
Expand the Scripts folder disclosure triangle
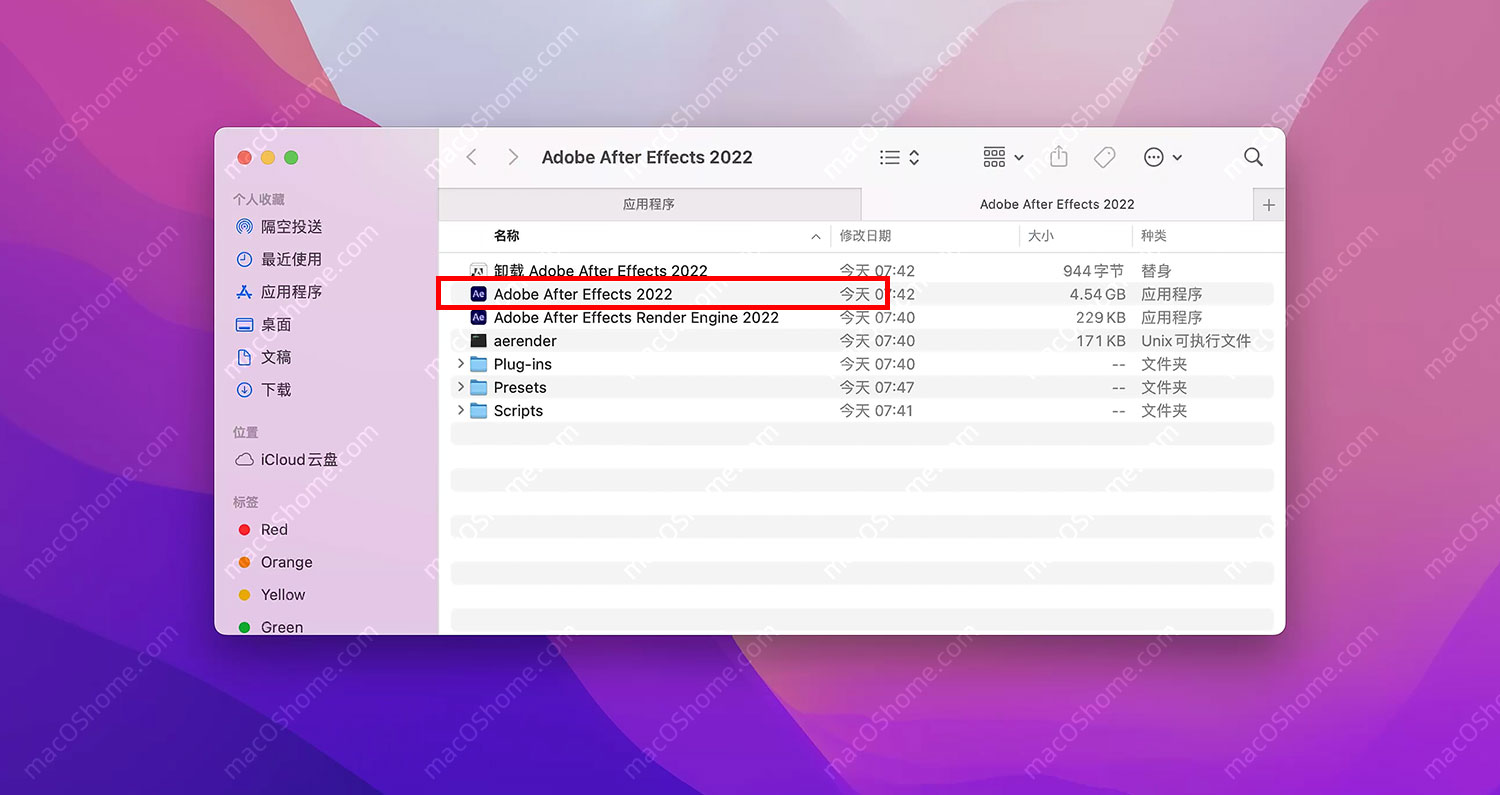point(460,410)
